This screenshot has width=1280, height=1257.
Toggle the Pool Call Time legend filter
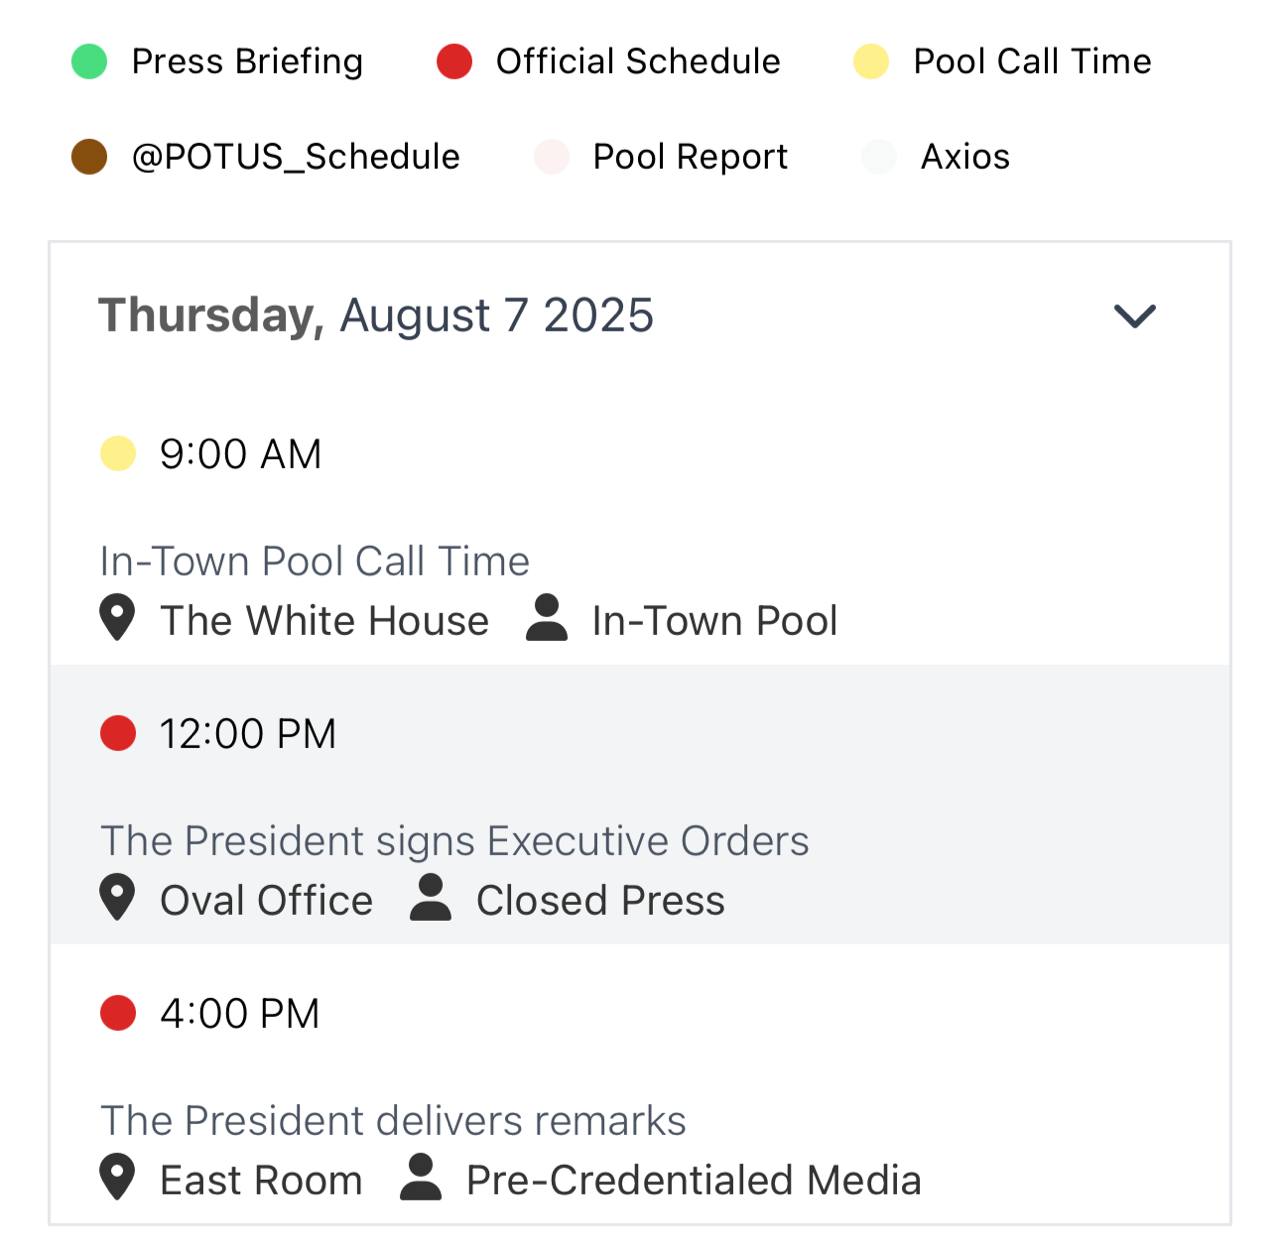[1002, 61]
